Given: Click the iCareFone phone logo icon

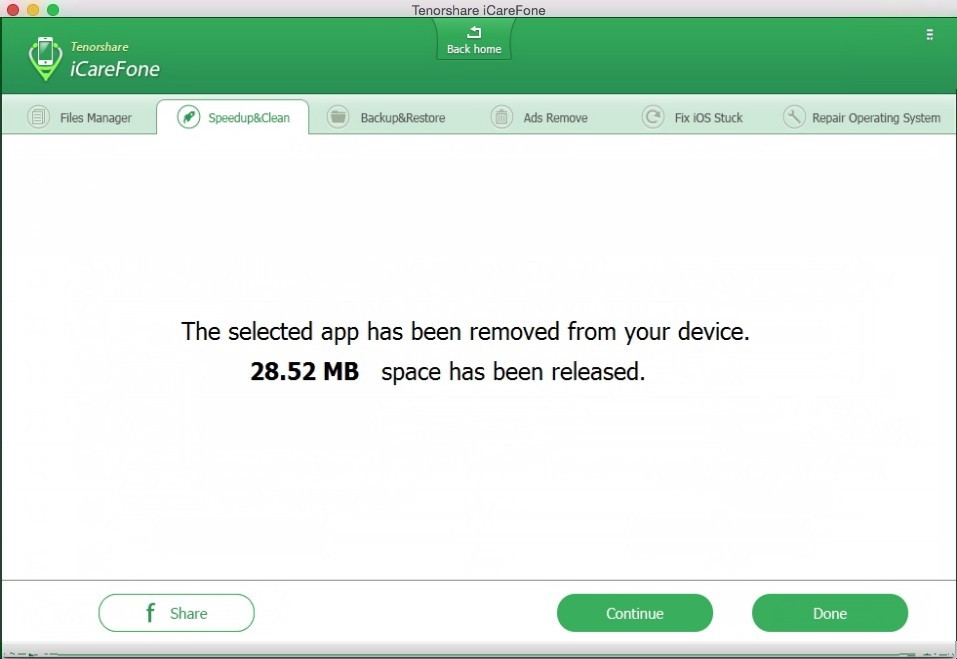Looking at the screenshot, I should coord(45,59).
